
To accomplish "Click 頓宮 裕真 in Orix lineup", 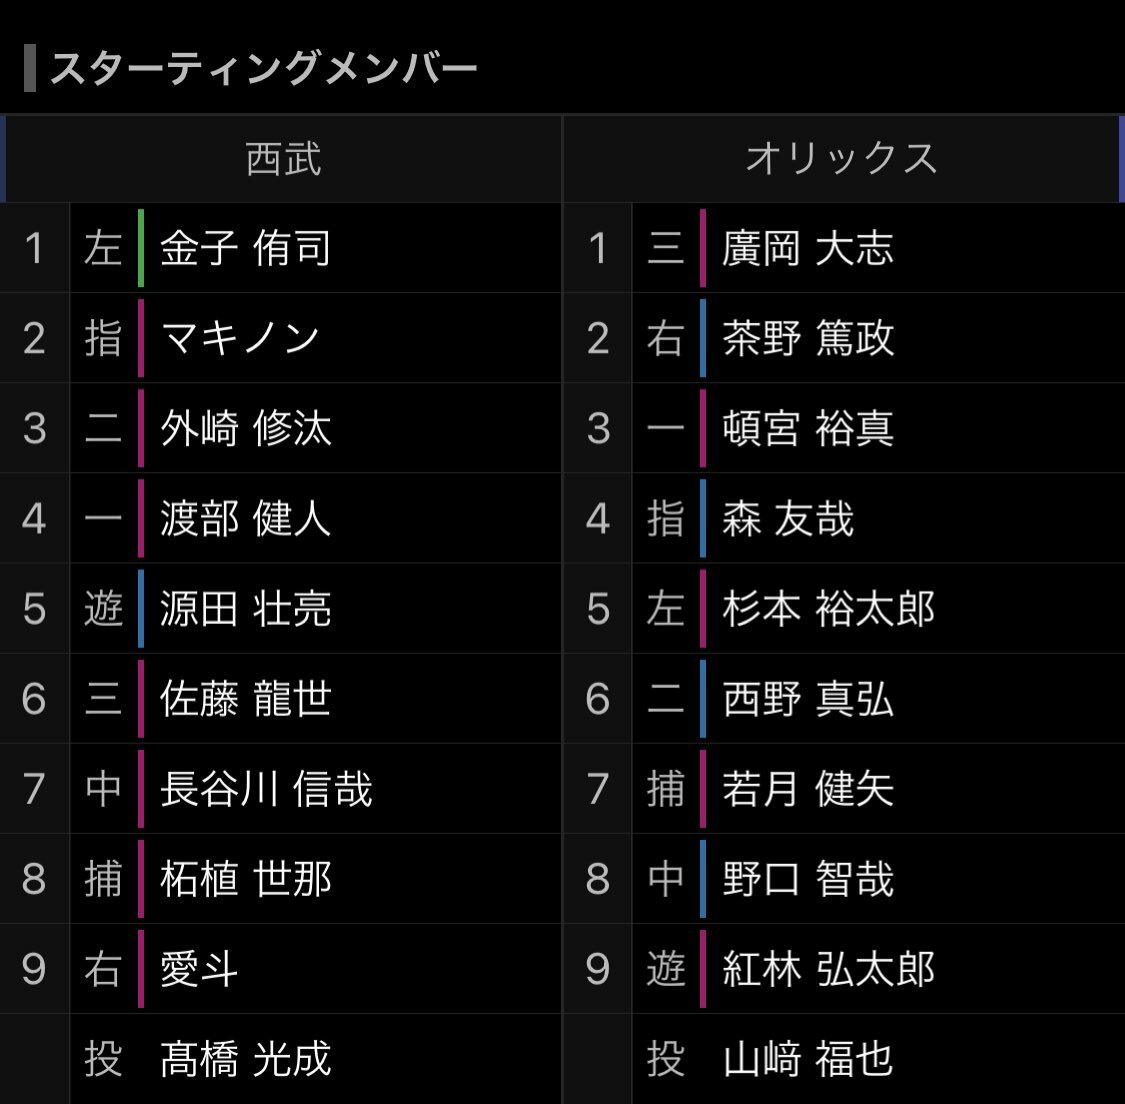I will coord(808,429).
